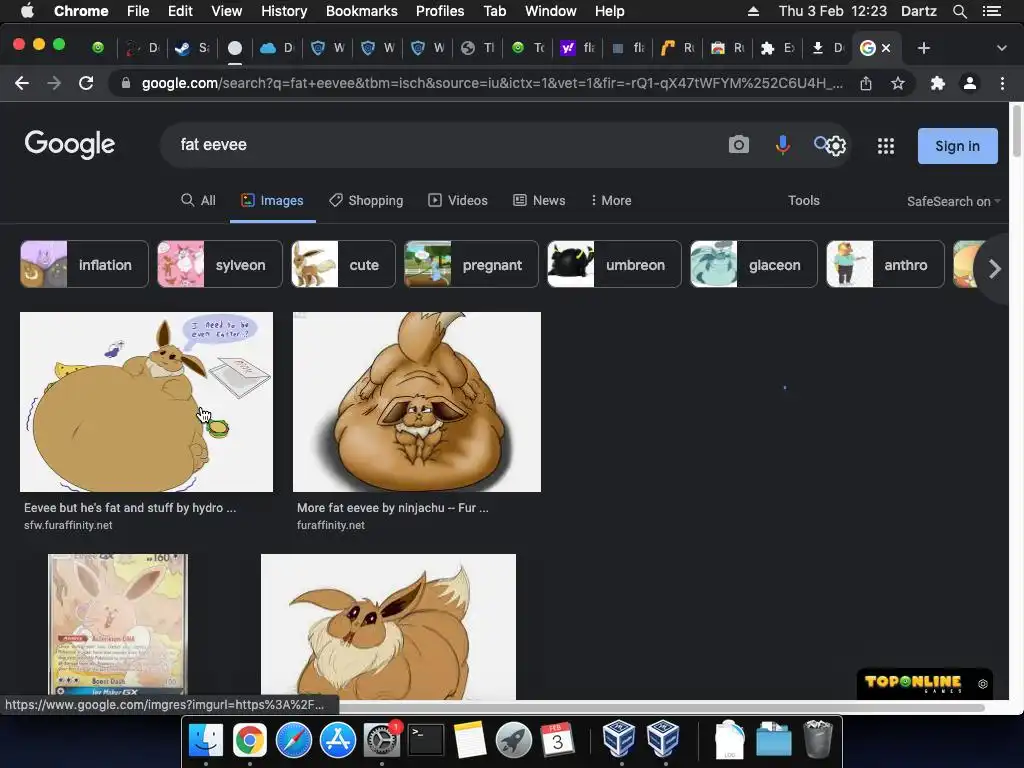Filter by inflation chip
The height and width of the screenshot is (768, 1024).
pyautogui.click(x=84, y=264)
